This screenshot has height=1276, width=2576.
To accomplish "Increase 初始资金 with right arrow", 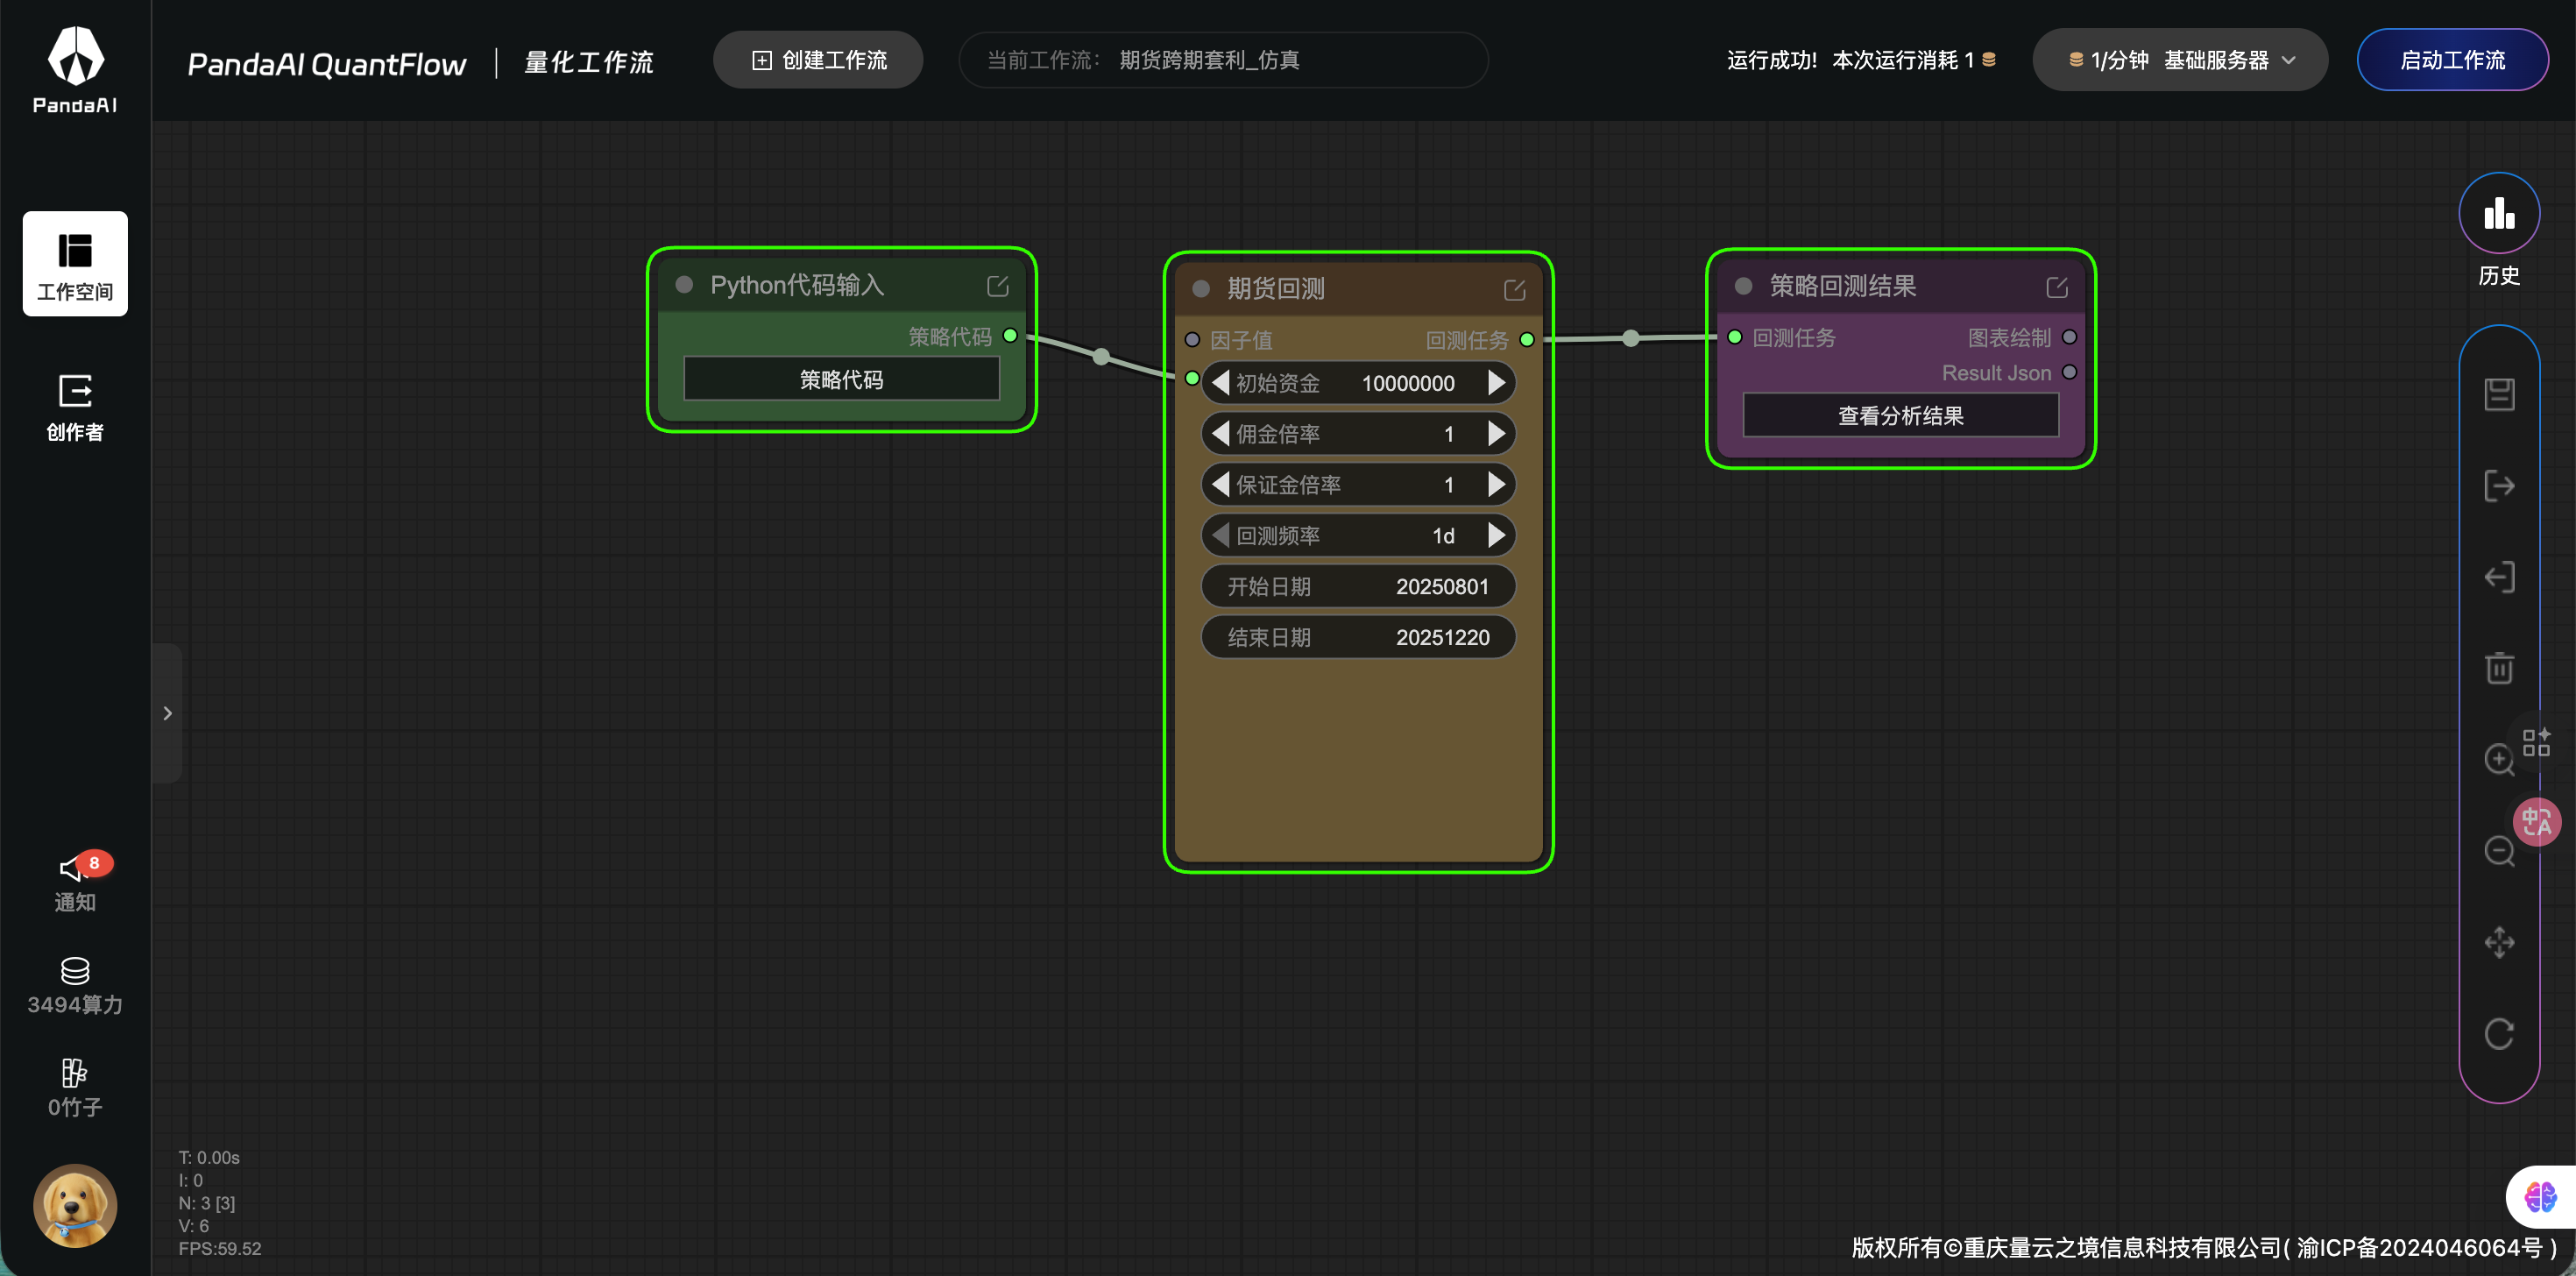I will point(1496,383).
